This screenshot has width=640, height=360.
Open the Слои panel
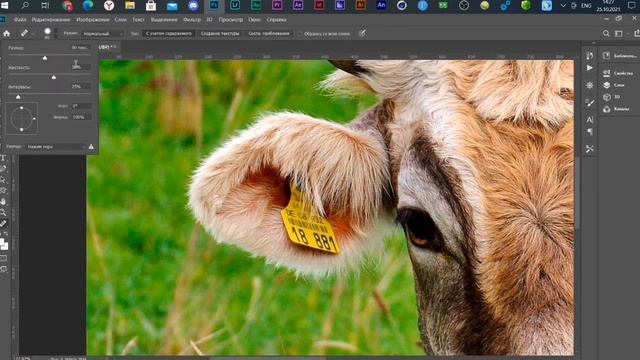click(614, 85)
